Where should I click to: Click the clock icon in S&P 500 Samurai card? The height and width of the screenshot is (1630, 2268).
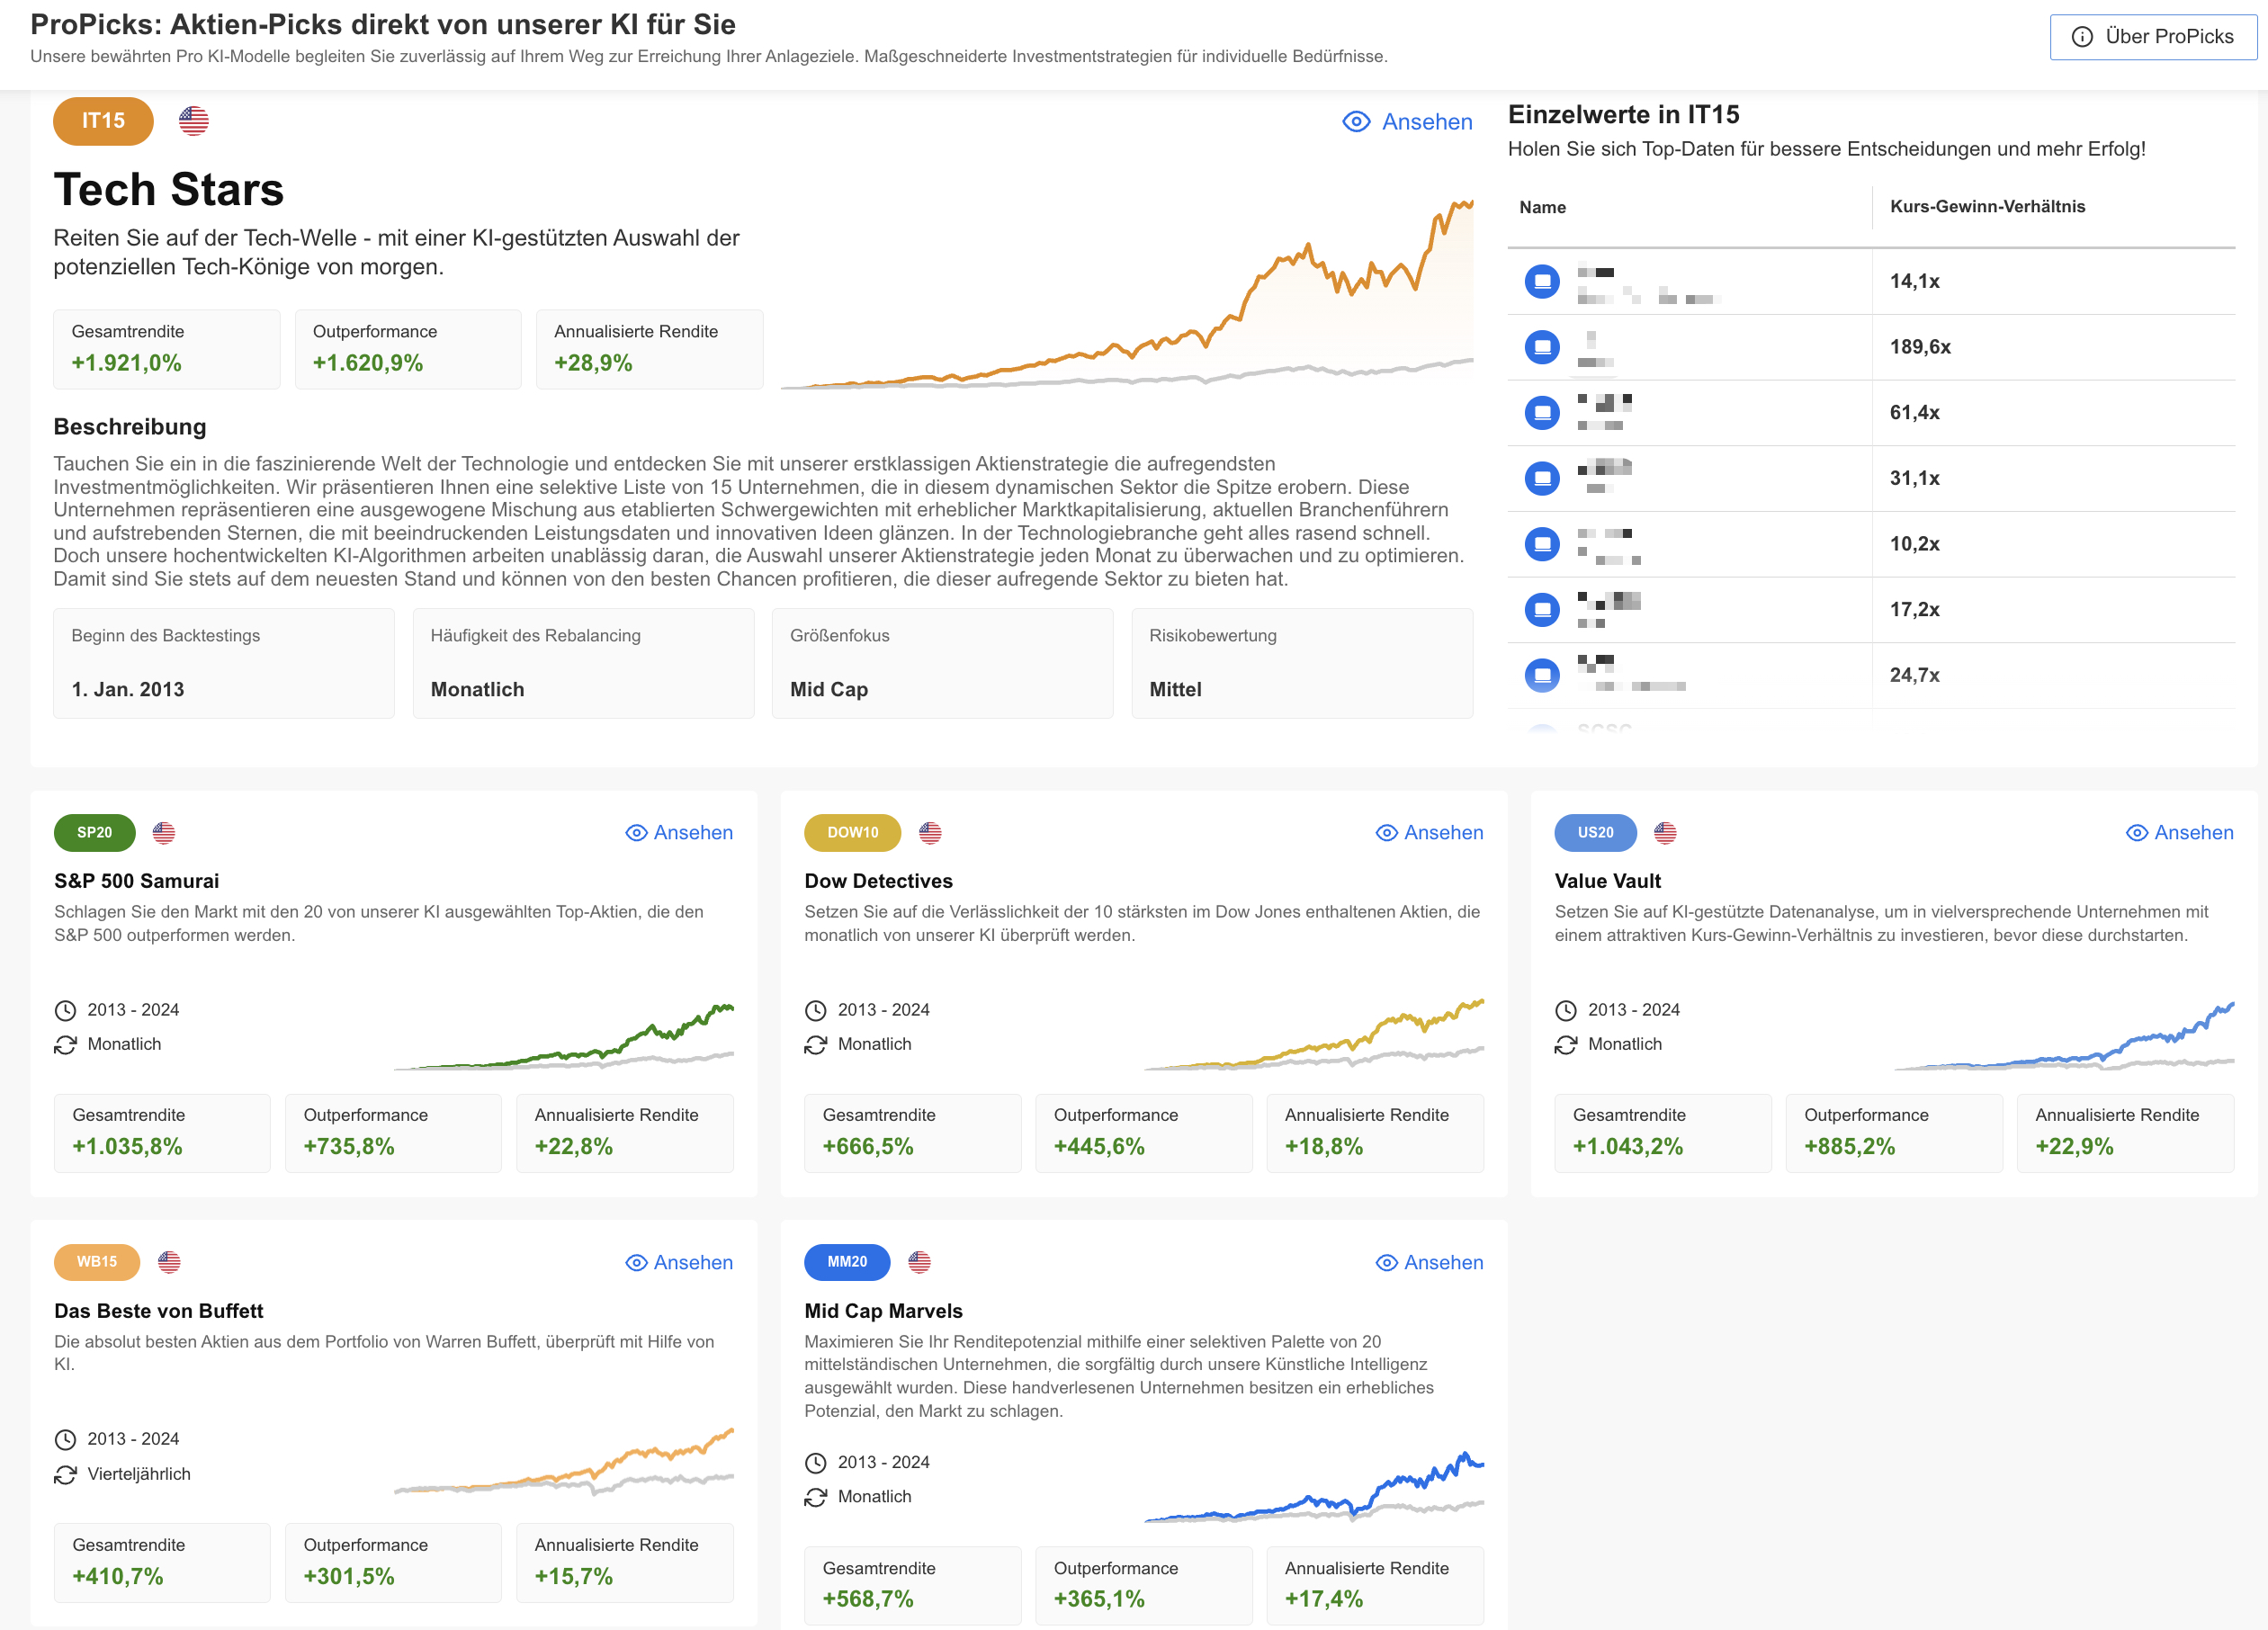[65, 1010]
